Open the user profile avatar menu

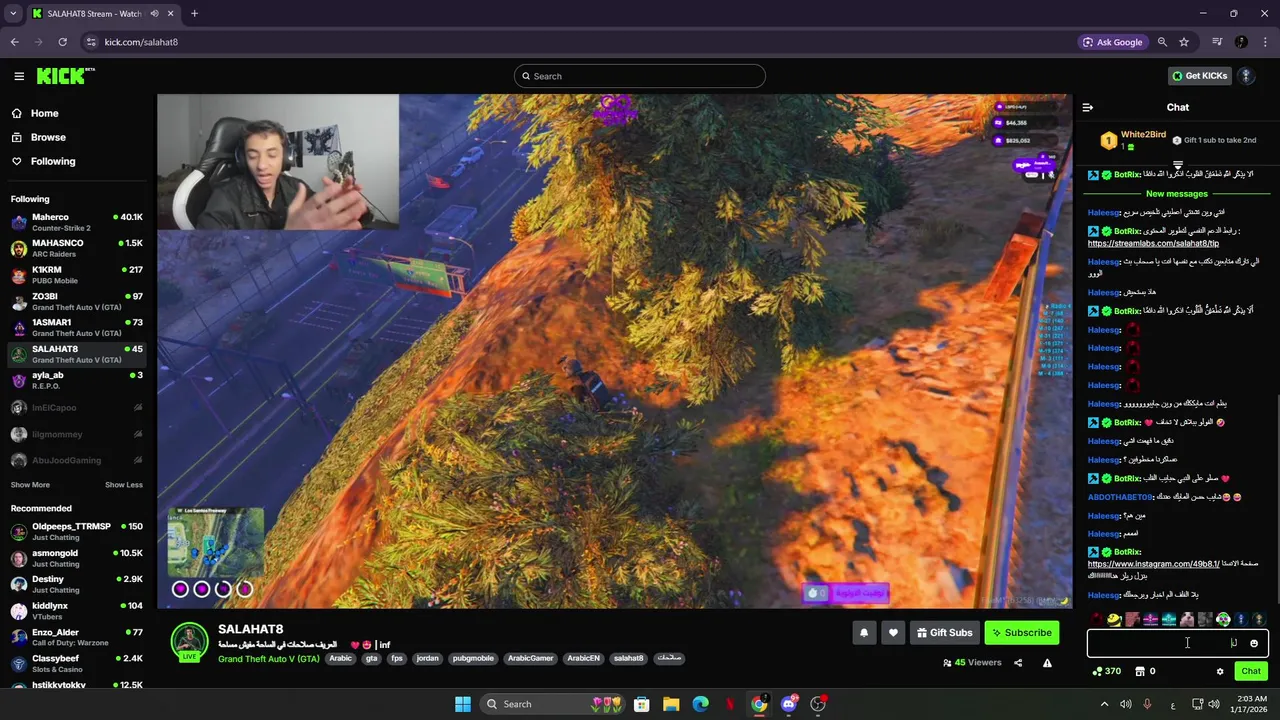pos(1246,76)
